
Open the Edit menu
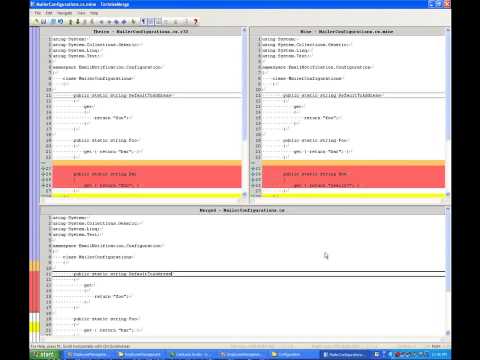[49, 13]
